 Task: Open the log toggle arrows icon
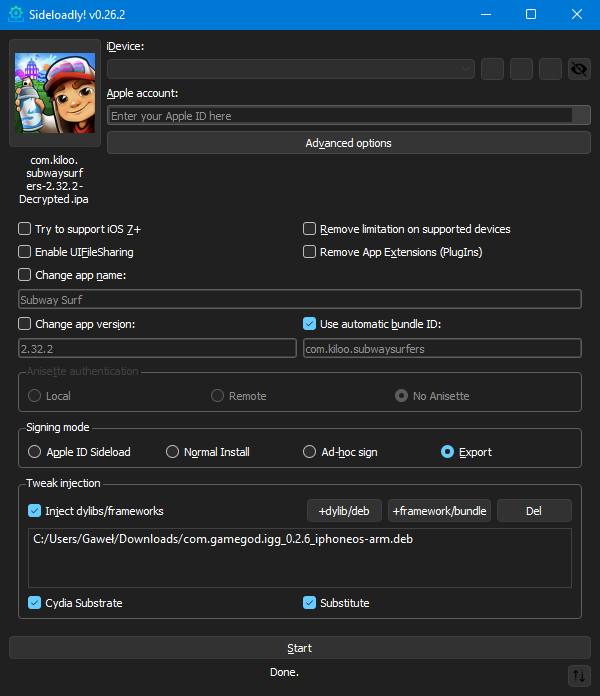click(579, 676)
